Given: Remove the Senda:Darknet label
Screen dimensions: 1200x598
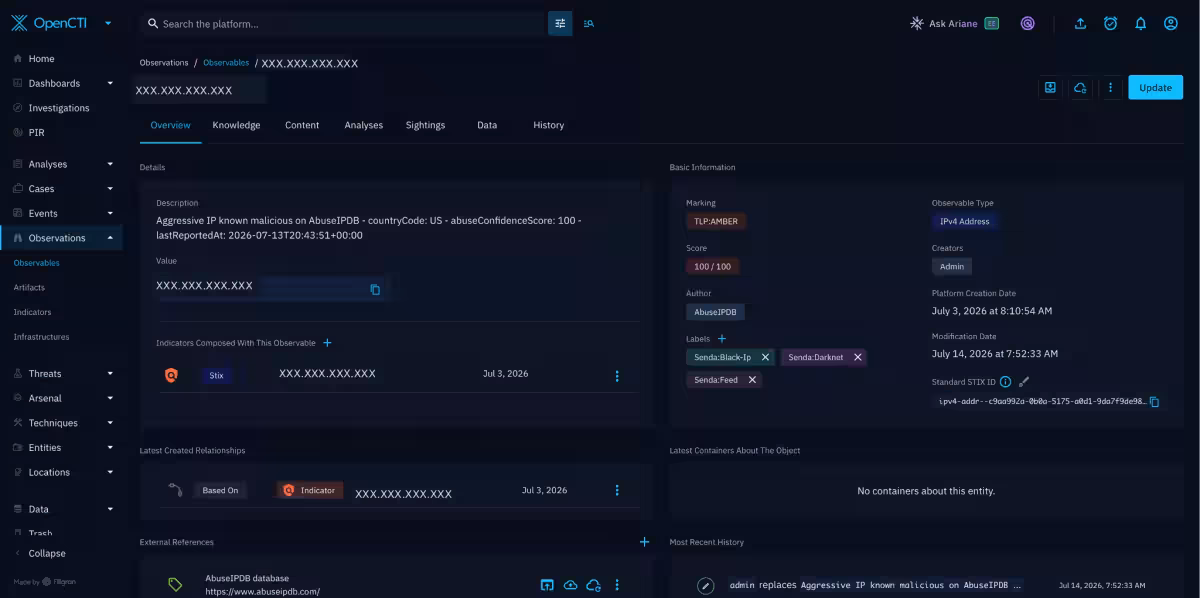Looking at the screenshot, I should [858, 357].
